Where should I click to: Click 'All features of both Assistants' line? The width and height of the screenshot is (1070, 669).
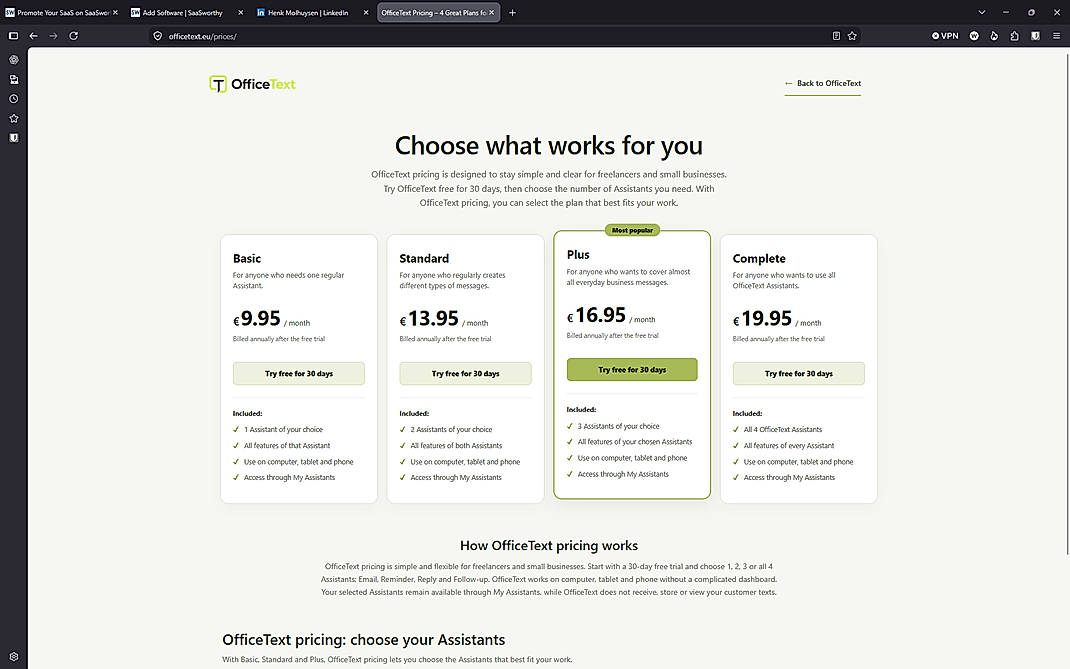click(x=456, y=446)
